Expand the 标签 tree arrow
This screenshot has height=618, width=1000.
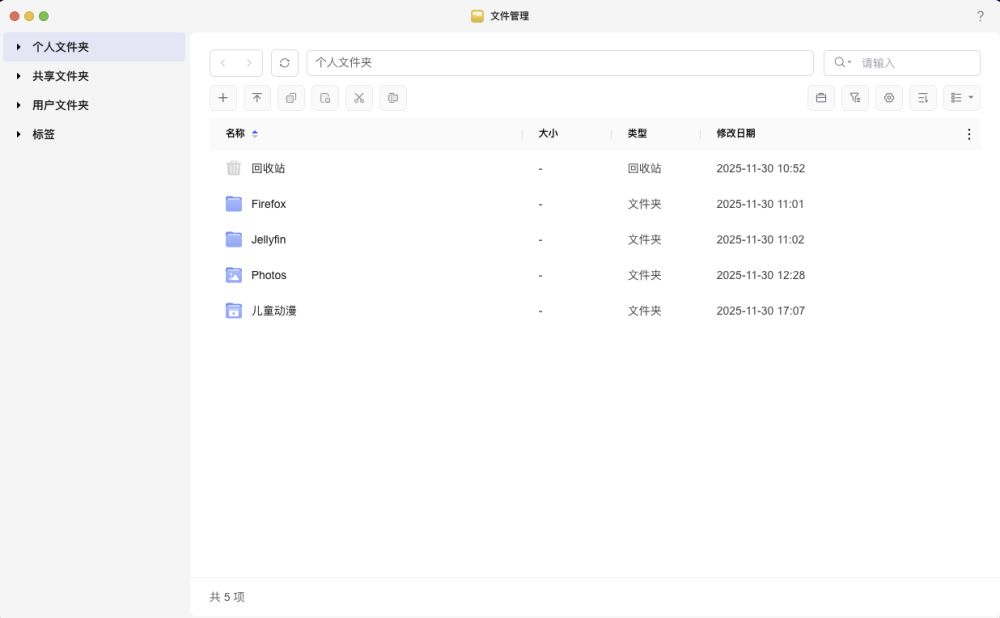tap(18, 134)
